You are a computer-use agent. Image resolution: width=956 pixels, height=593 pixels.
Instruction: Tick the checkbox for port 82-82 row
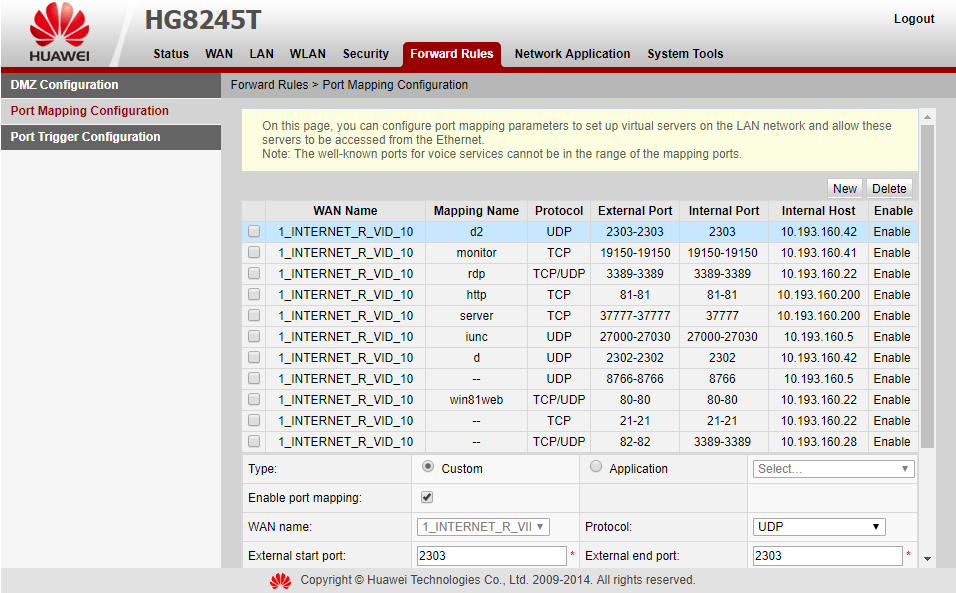pyautogui.click(x=254, y=441)
